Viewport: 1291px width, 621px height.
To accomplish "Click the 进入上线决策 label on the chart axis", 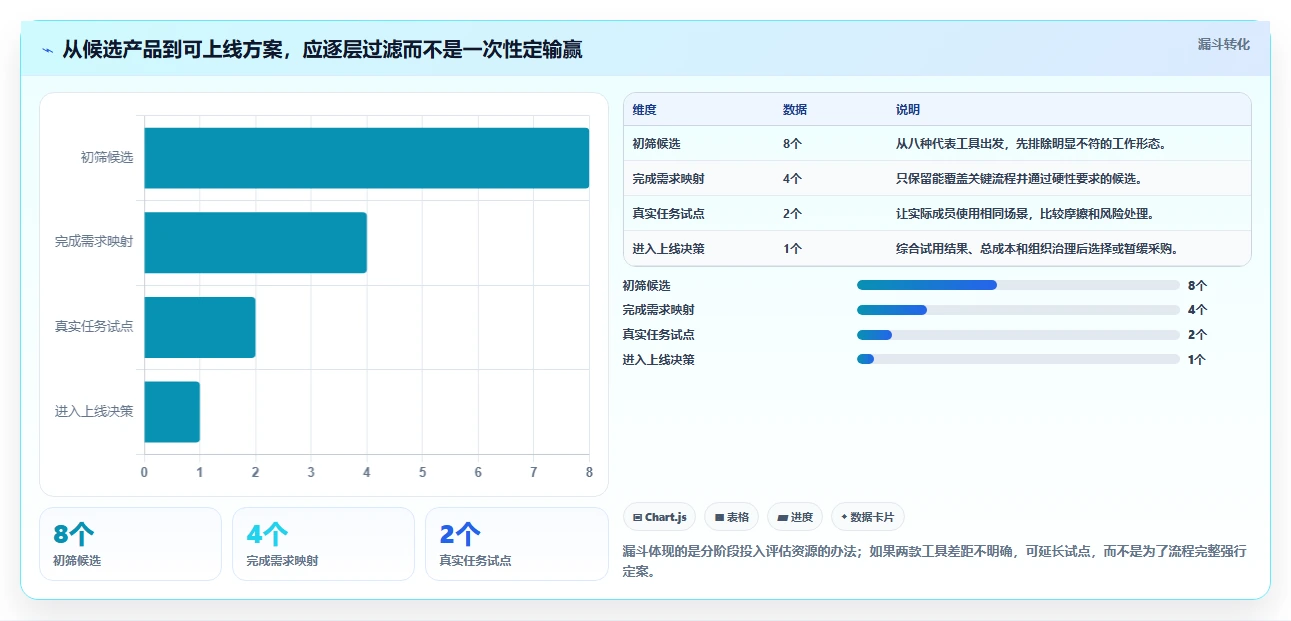I will 94,411.
